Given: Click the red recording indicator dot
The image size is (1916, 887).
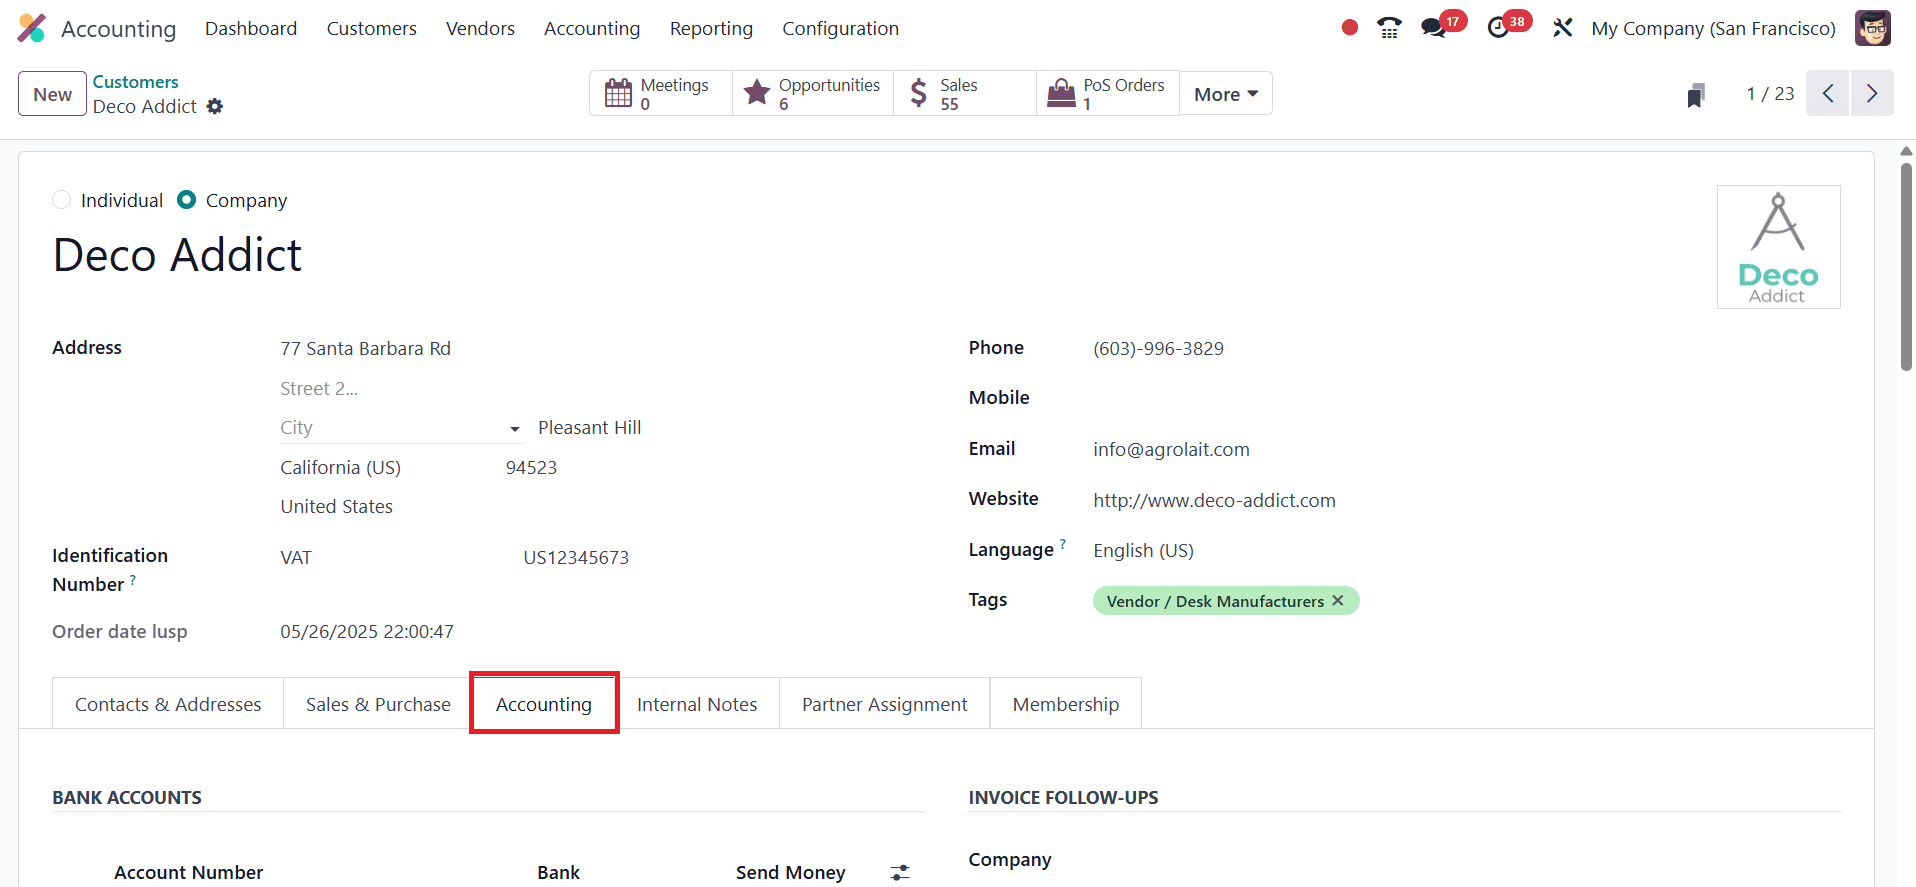Looking at the screenshot, I should coord(1350,28).
